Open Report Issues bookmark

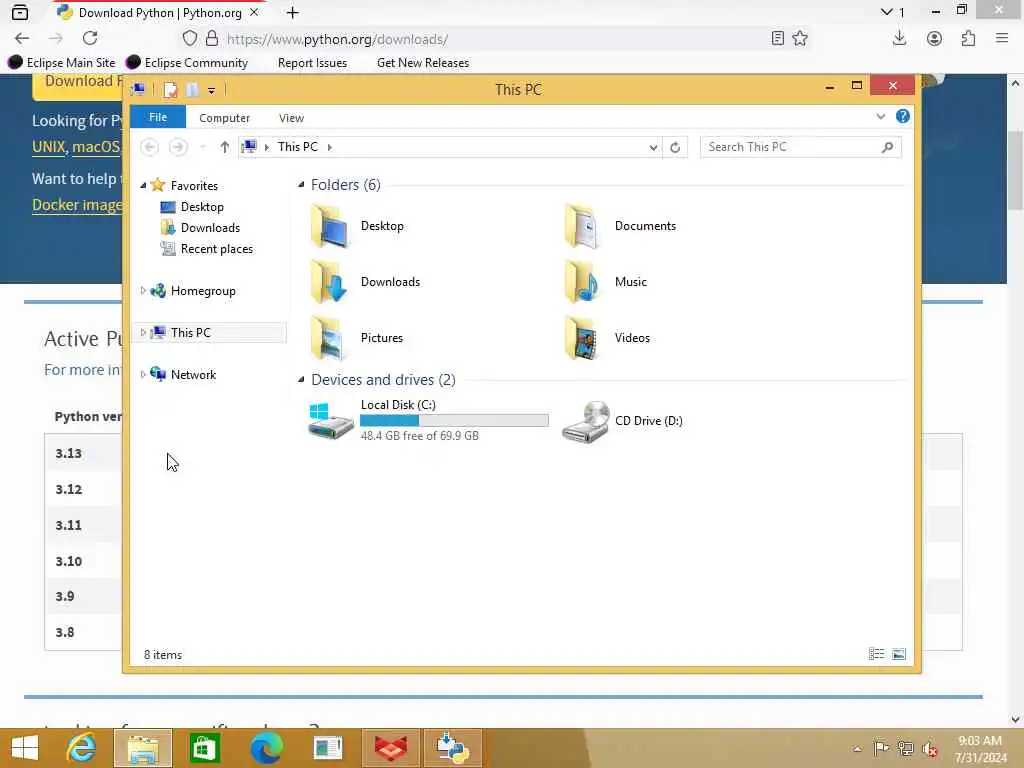tap(312, 63)
